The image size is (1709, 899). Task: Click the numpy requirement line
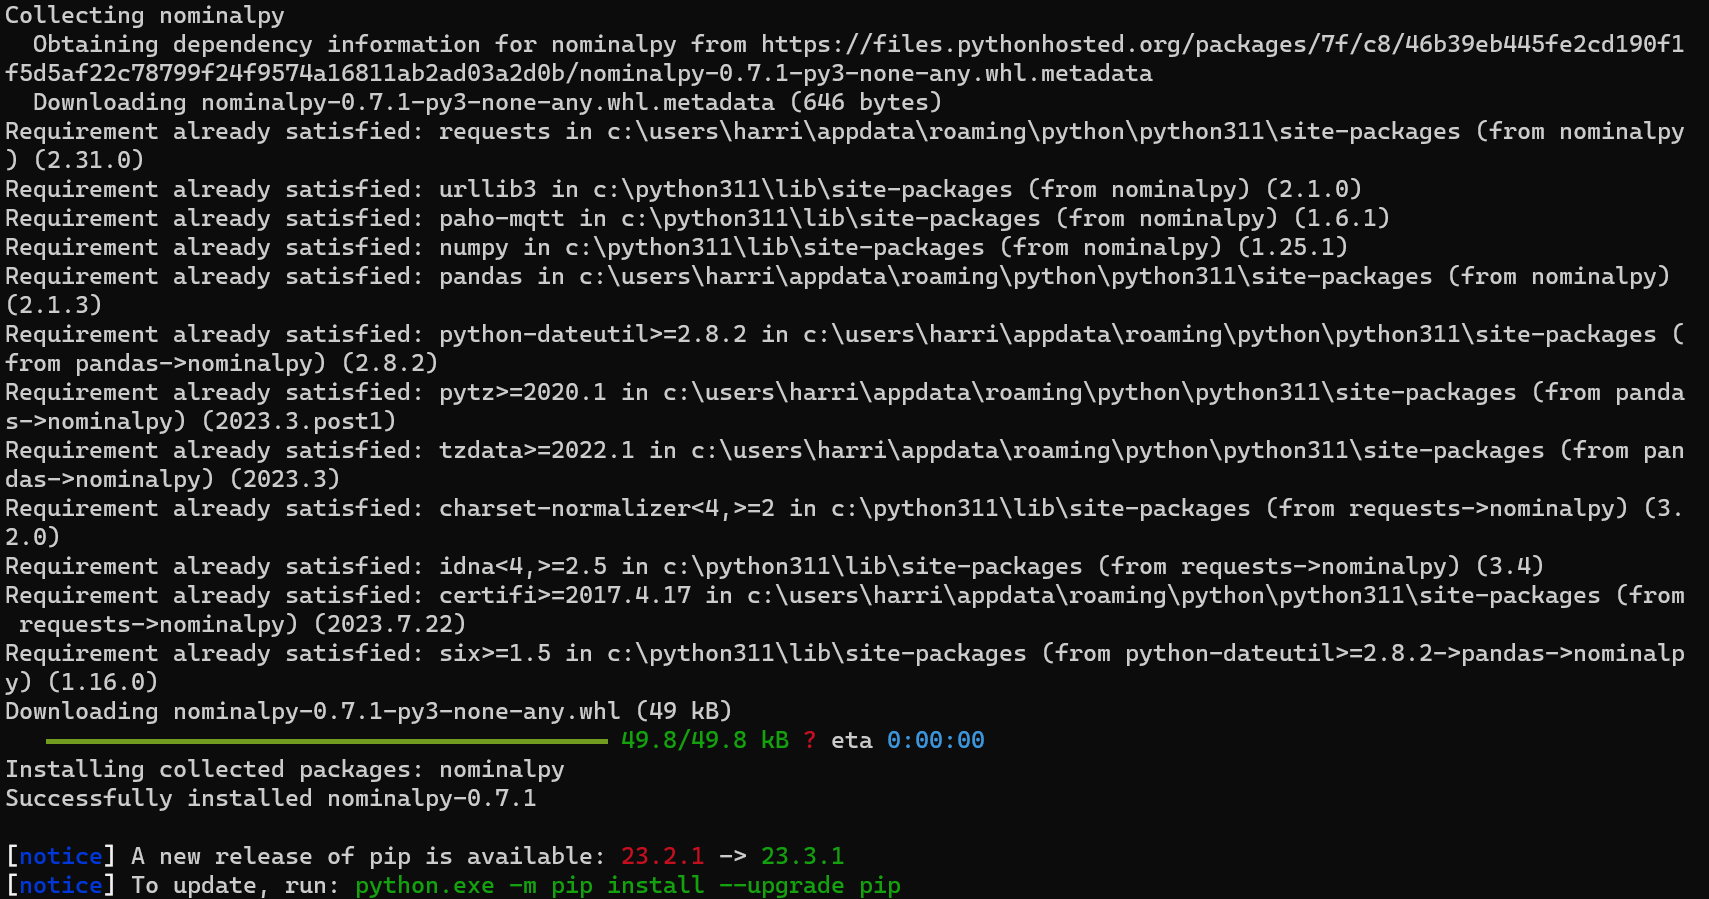click(677, 247)
